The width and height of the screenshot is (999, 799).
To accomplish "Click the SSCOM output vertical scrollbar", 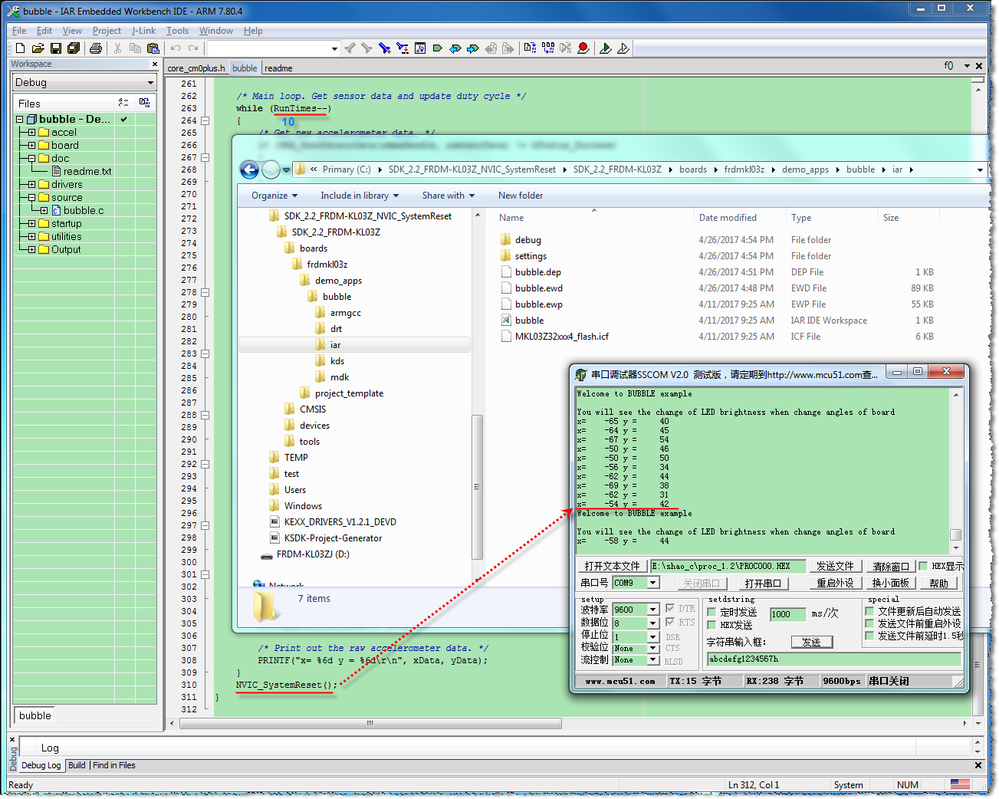I will point(956,535).
